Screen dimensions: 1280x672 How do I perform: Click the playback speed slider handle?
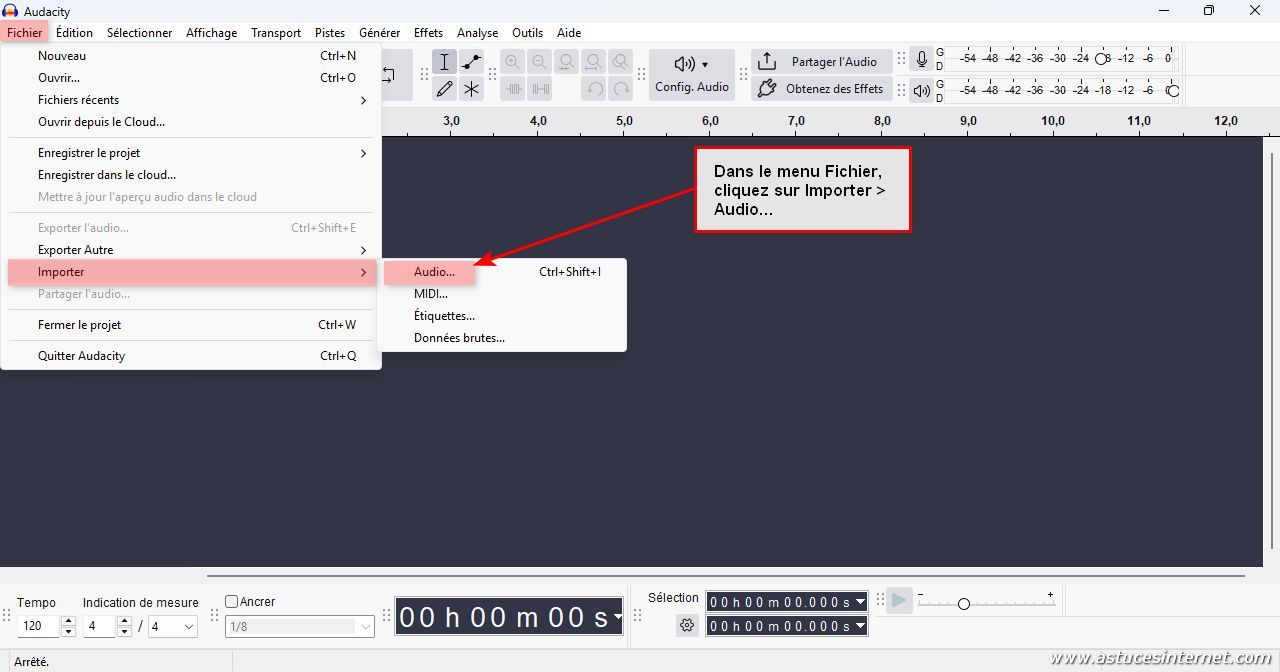coord(963,604)
